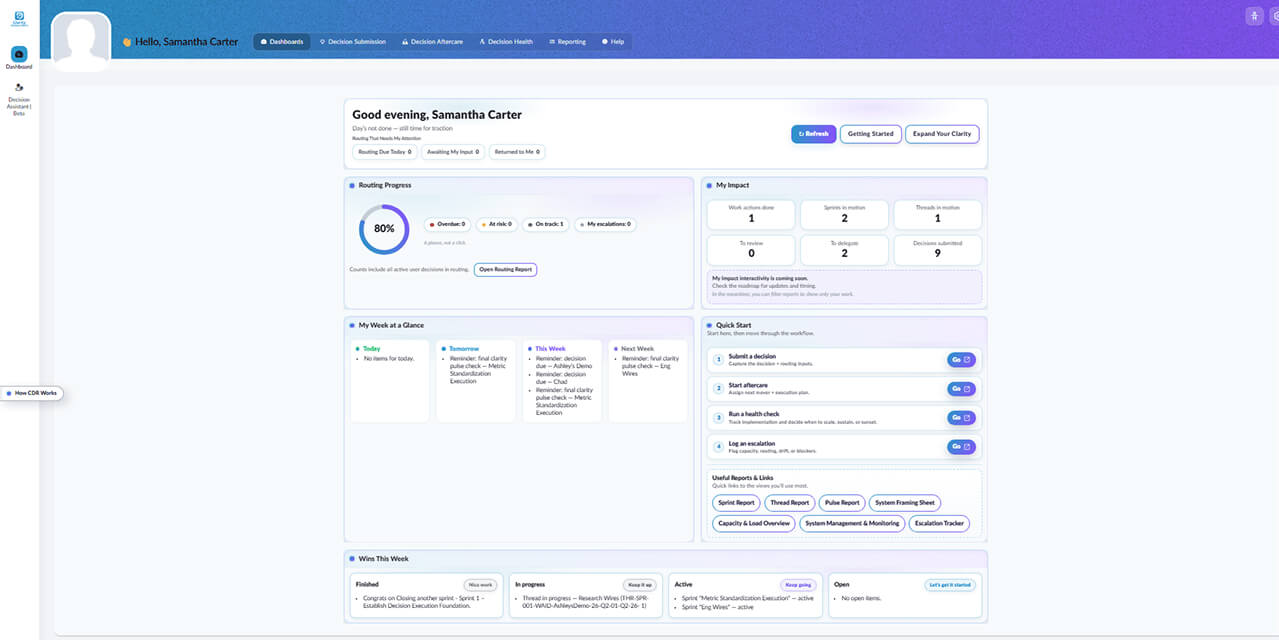Open the Sprint Report link
The image size is (1279, 640).
[x=736, y=503]
